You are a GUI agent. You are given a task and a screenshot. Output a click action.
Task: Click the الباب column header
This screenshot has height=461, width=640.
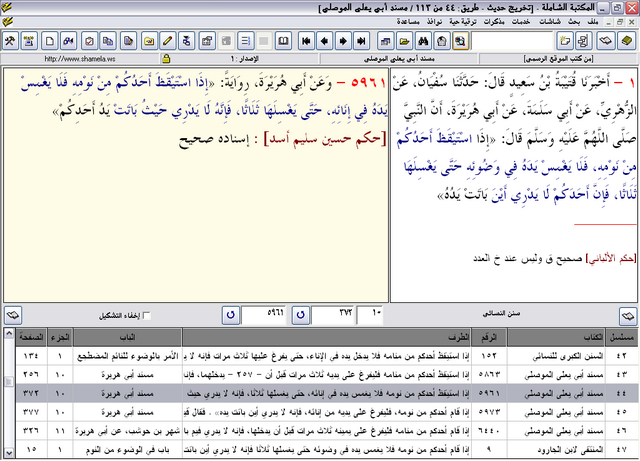(127, 337)
